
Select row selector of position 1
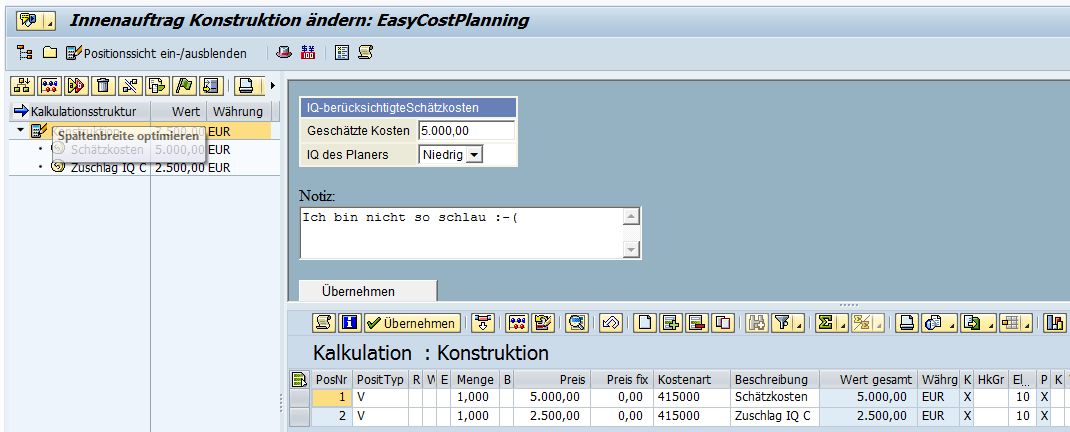[x=300, y=397]
